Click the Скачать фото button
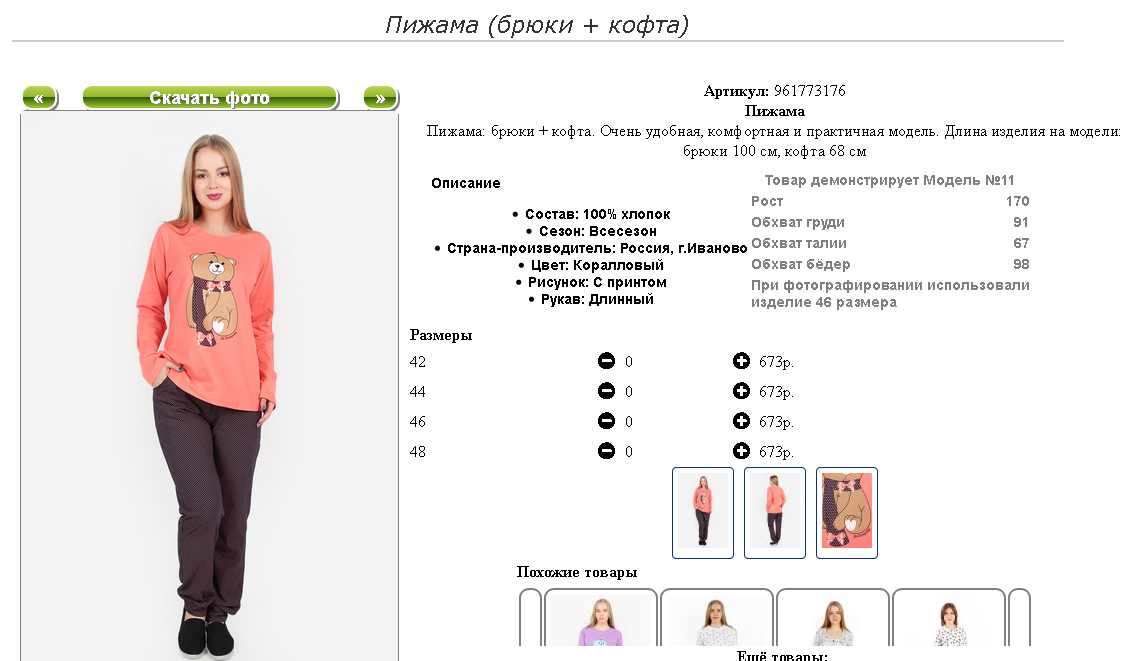The image size is (1126, 661). [210, 98]
